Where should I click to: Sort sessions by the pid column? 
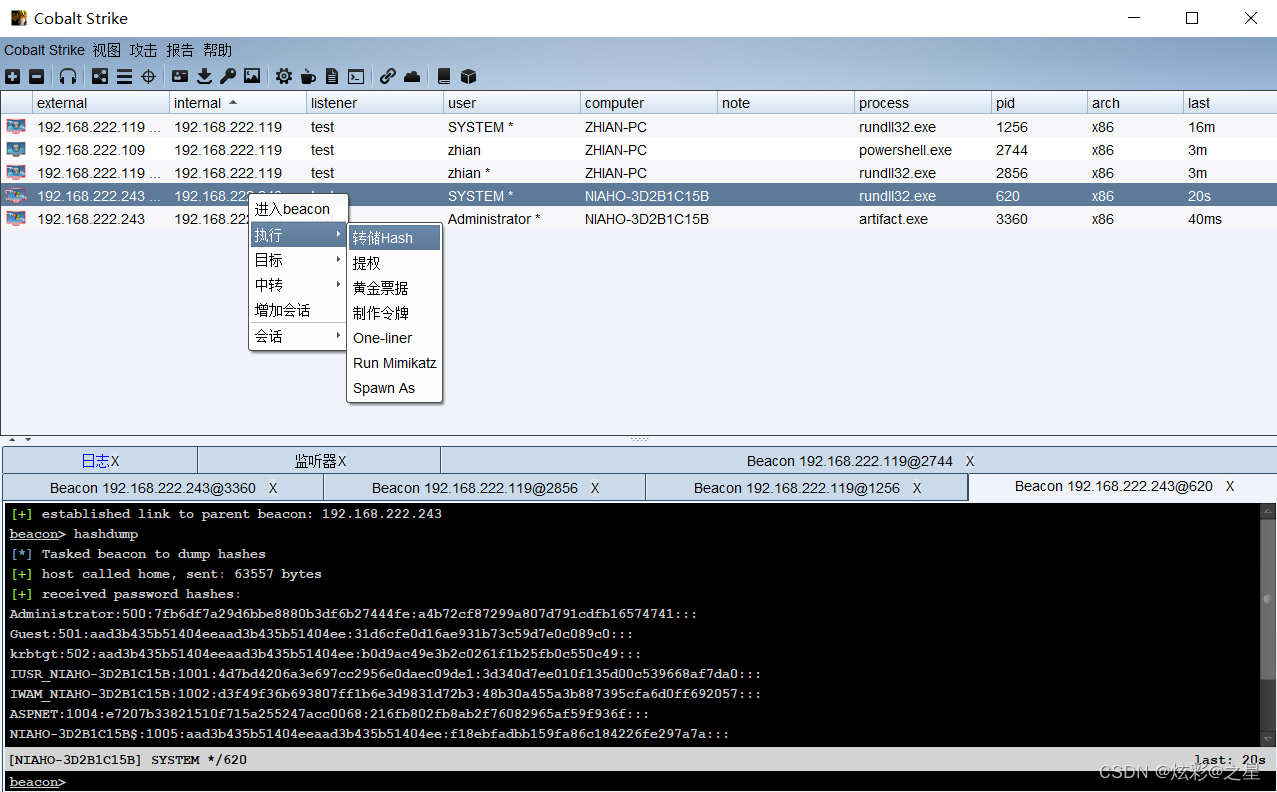click(1040, 103)
